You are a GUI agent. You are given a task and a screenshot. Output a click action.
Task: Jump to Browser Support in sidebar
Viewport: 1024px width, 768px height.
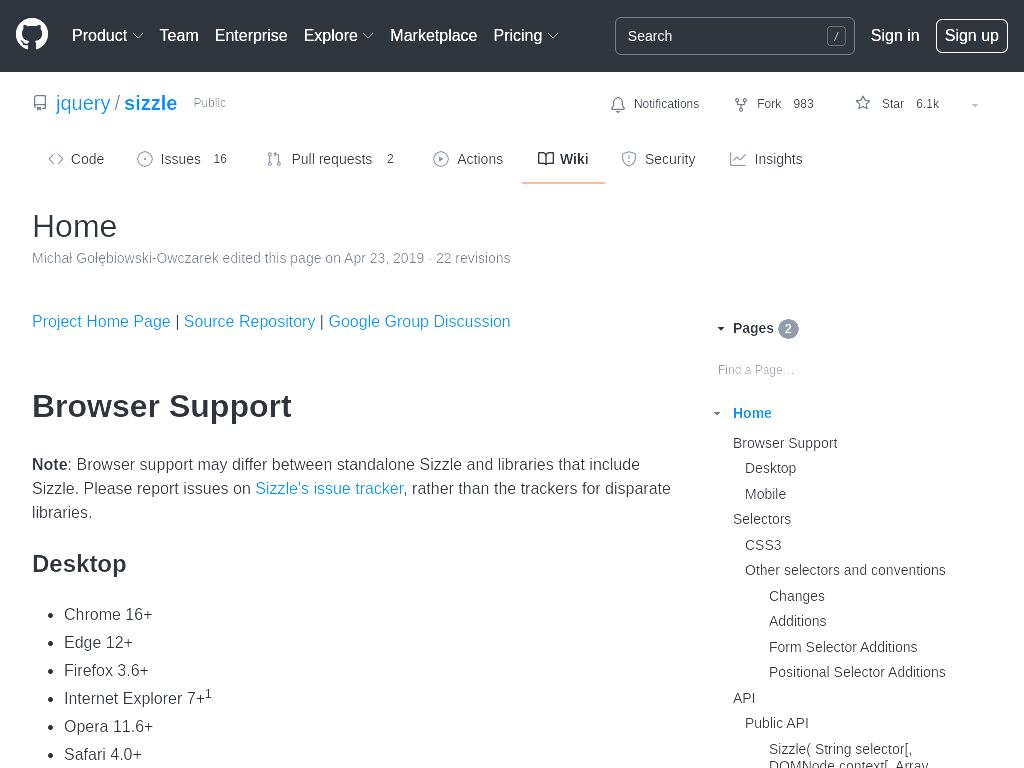pyautogui.click(x=785, y=443)
